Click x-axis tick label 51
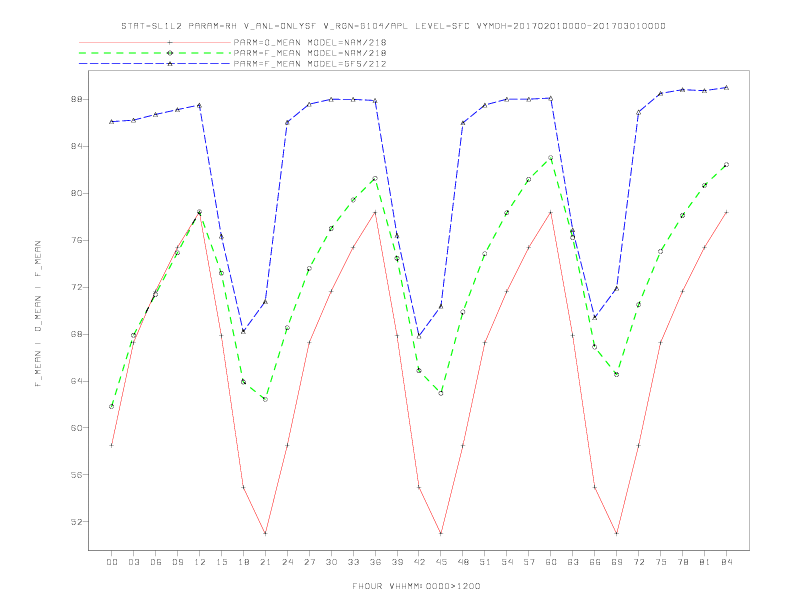This screenshot has width=792, height=612. click(x=485, y=562)
